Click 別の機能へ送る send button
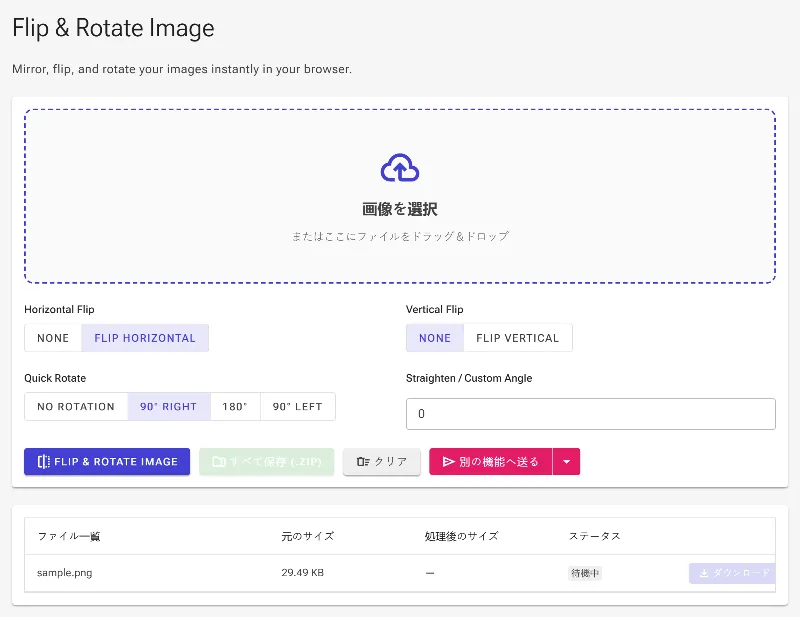The height and width of the screenshot is (617, 800). (491, 462)
